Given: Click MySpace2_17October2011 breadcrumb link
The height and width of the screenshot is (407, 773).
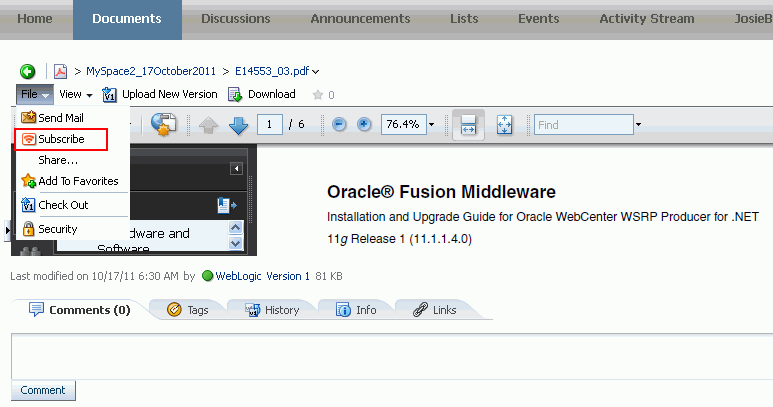Looking at the screenshot, I should pos(151,71).
